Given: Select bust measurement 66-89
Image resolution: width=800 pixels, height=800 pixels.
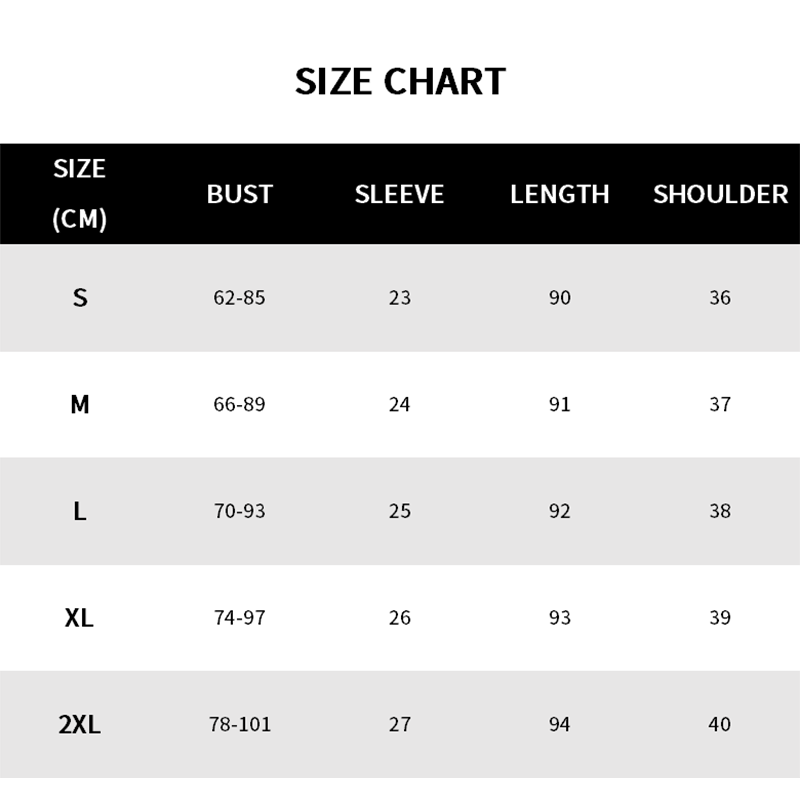Looking at the screenshot, I should (x=239, y=404).
